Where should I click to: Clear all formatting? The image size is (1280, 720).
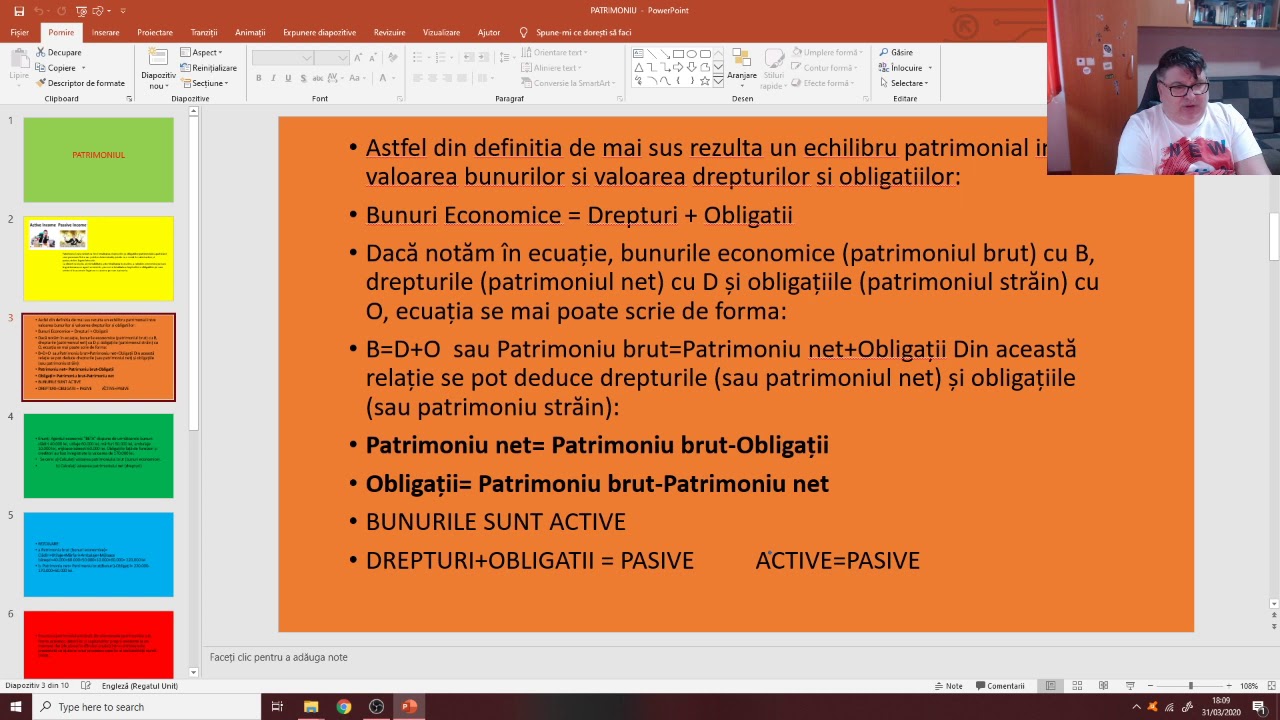point(392,58)
